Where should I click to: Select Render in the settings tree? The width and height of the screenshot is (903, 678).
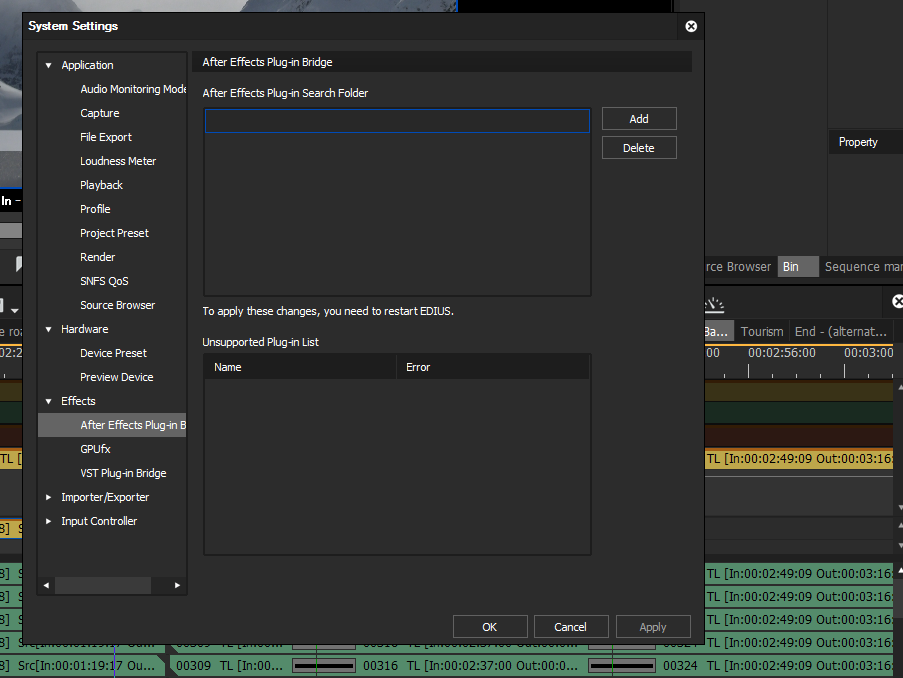click(97, 257)
